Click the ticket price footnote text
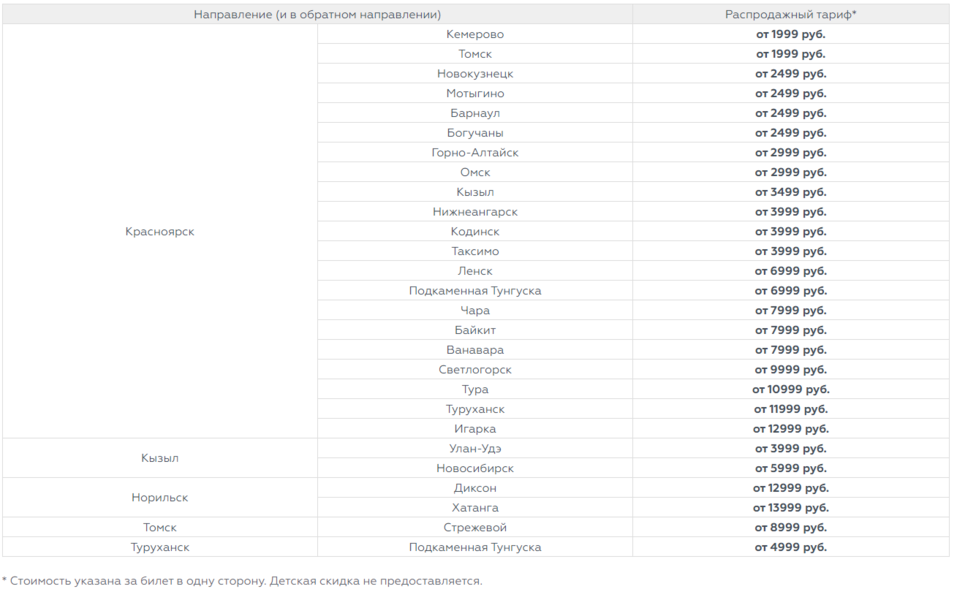Image resolution: width=957 pixels, height=589 pixels. click(242, 581)
